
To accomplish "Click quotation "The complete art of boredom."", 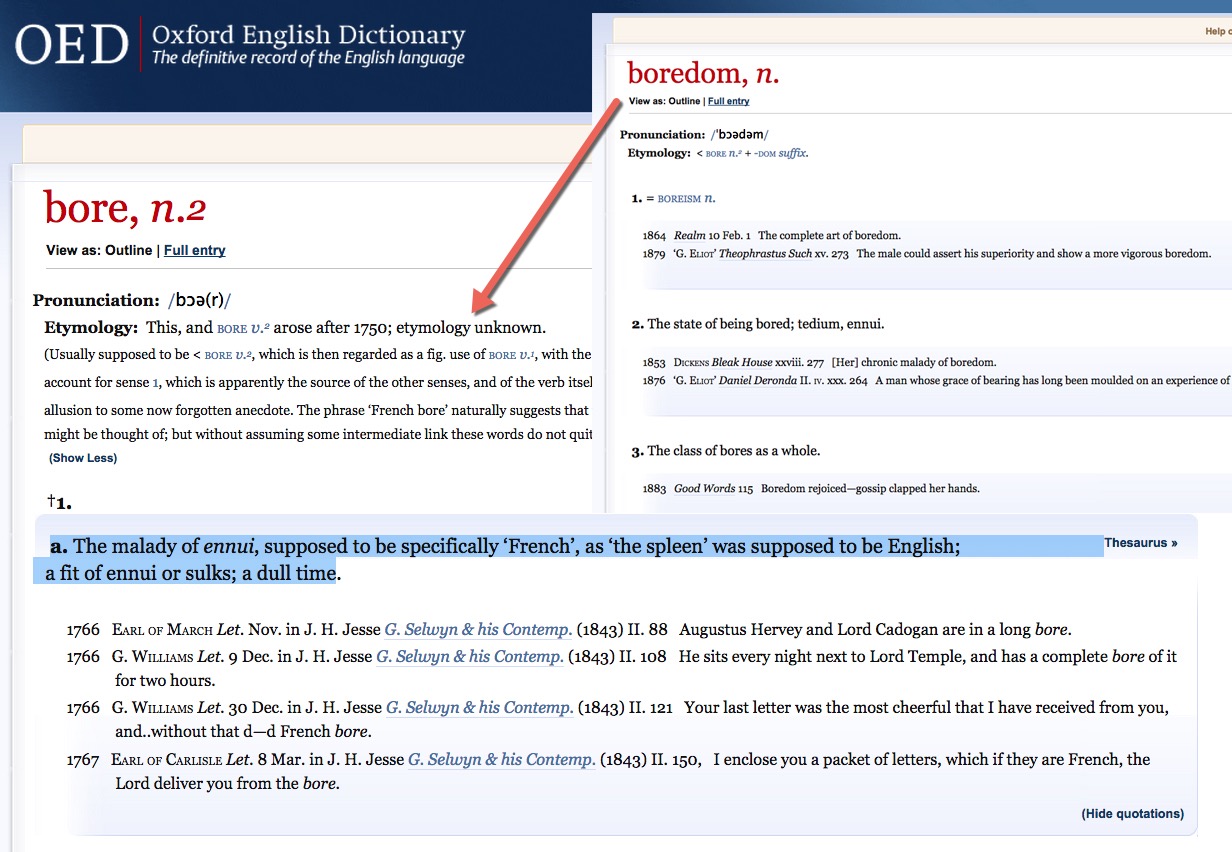I will [x=829, y=236].
